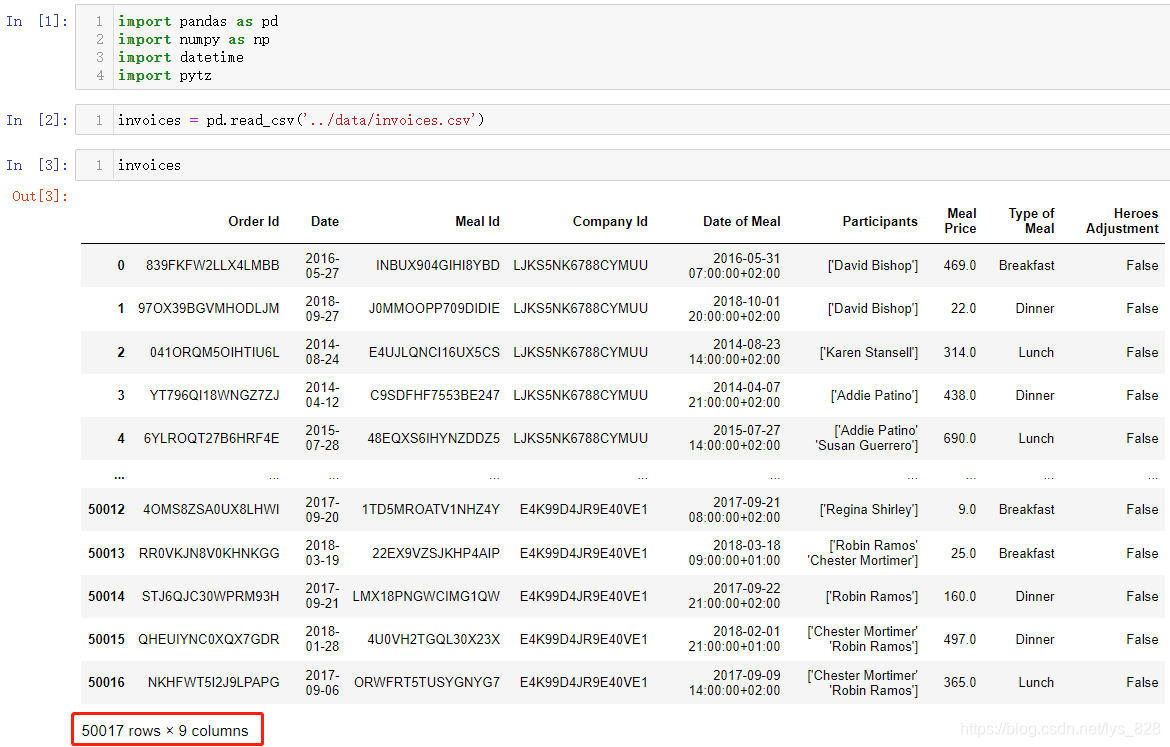Click Meal Price value 22.0
This screenshot has width=1170, height=747.
coord(963,309)
